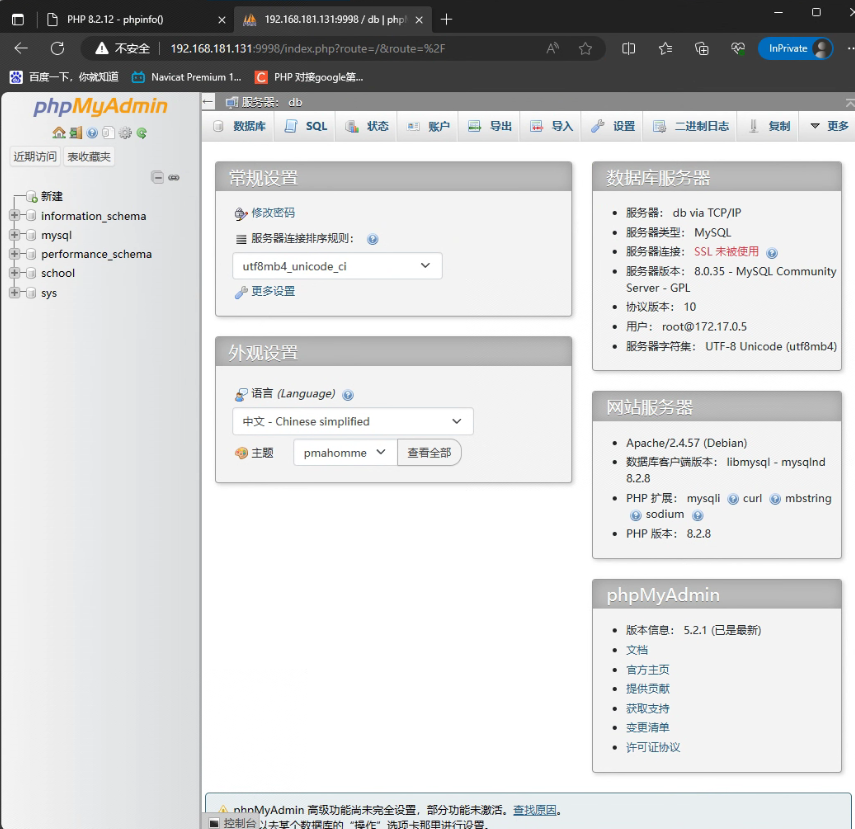Open the Edge Collections icon

point(702,49)
